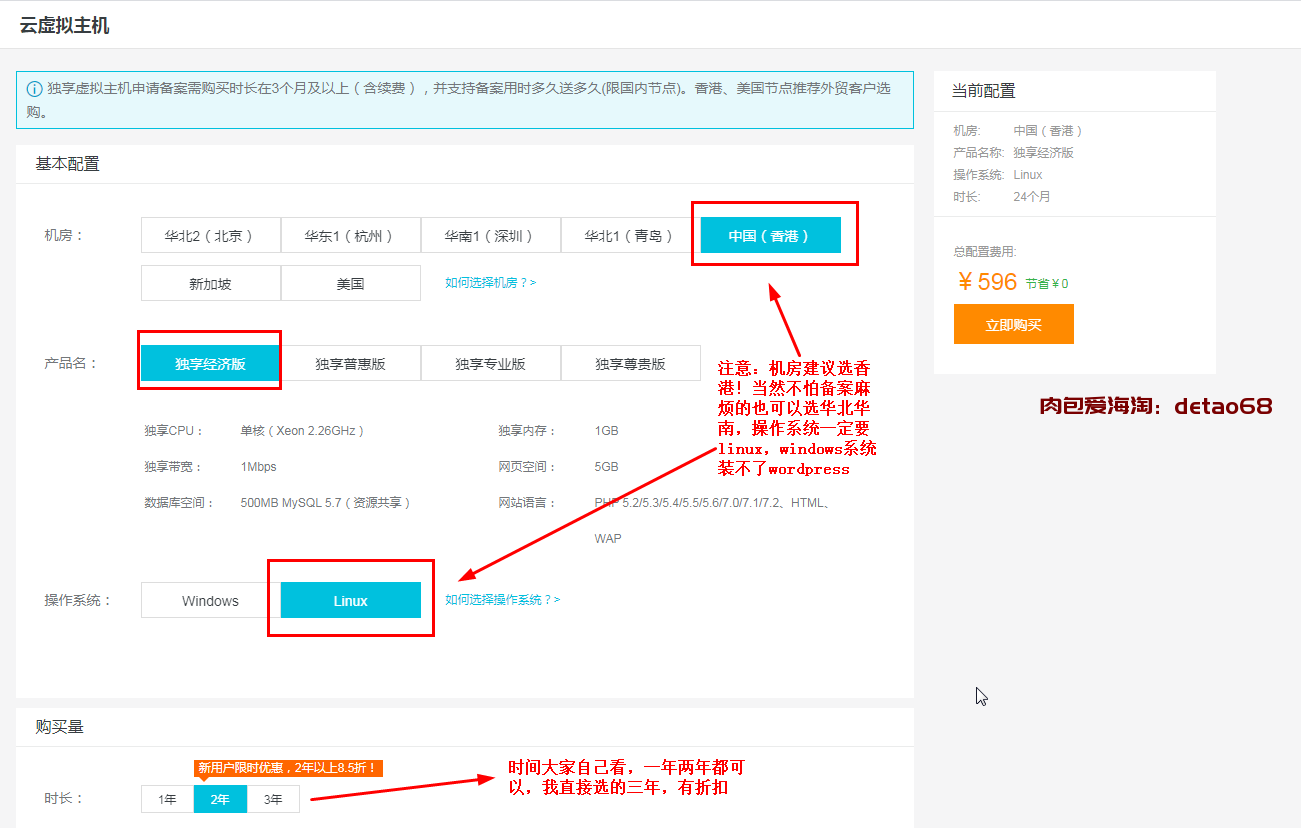Click the 500MB MySQL 5.7 database value
Viewport: 1301px width, 828px height.
pyautogui.click(x=326, y=503)
